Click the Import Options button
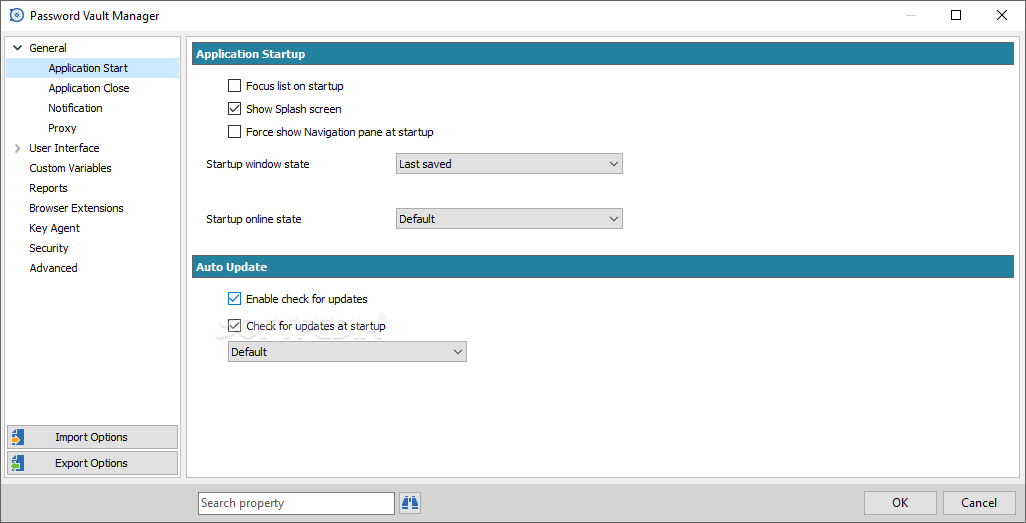 click(x=92, y=437)
